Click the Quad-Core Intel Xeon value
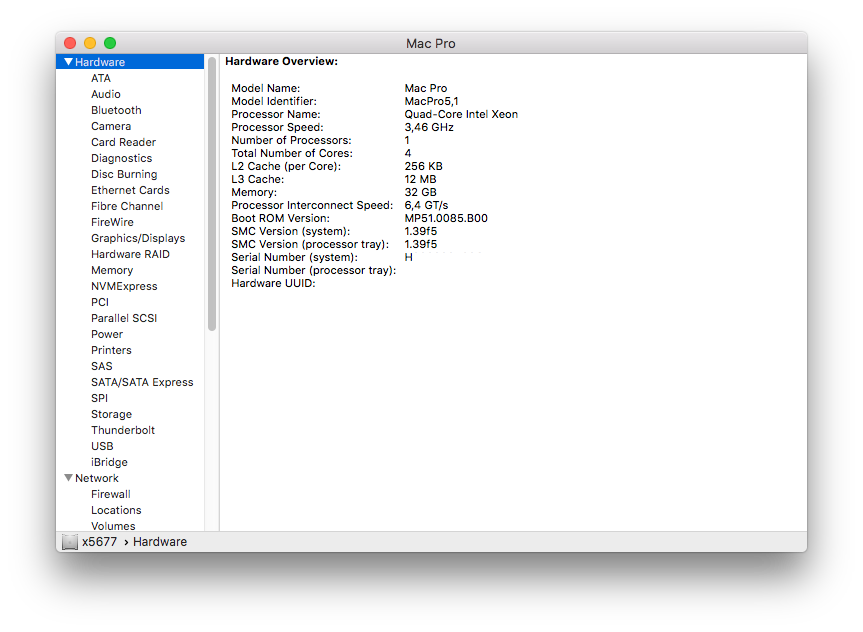Image resolution: width=863 pixels, height=632 pixels. (461, 114)
